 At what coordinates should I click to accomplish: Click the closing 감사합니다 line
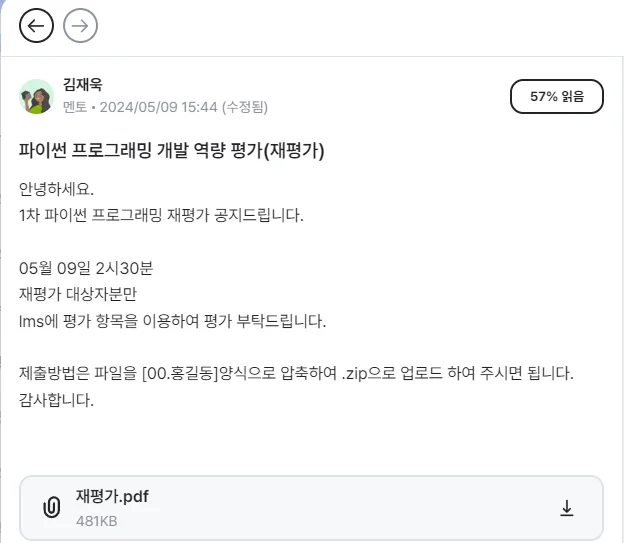(x=56, y=400)
